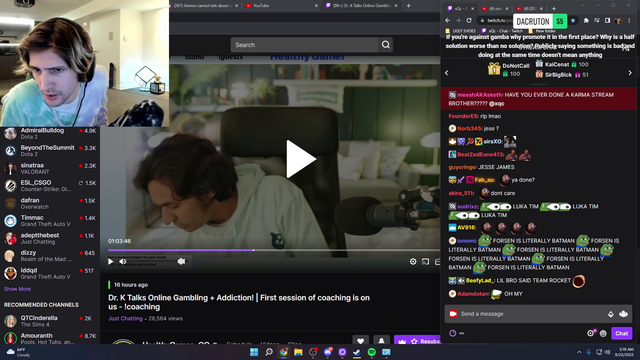
Task: Go forward in the chat browser window
Action: [458, 20]
